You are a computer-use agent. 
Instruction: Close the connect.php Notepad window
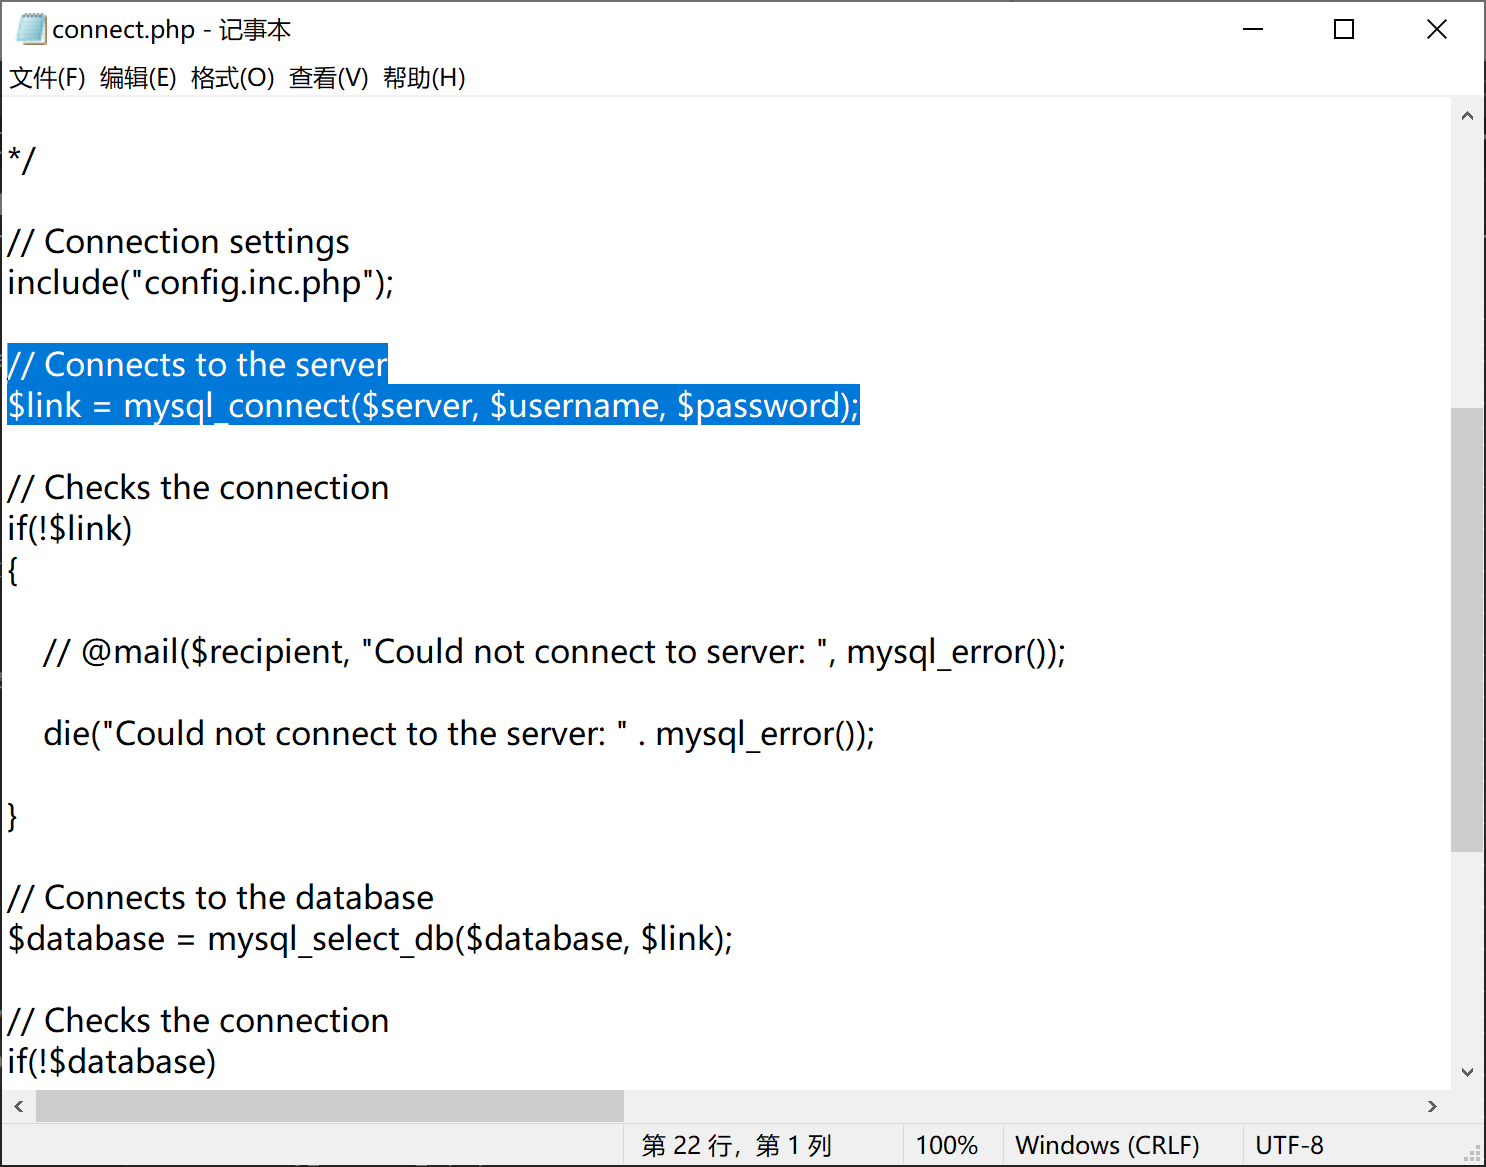[x=1437, y=29]
